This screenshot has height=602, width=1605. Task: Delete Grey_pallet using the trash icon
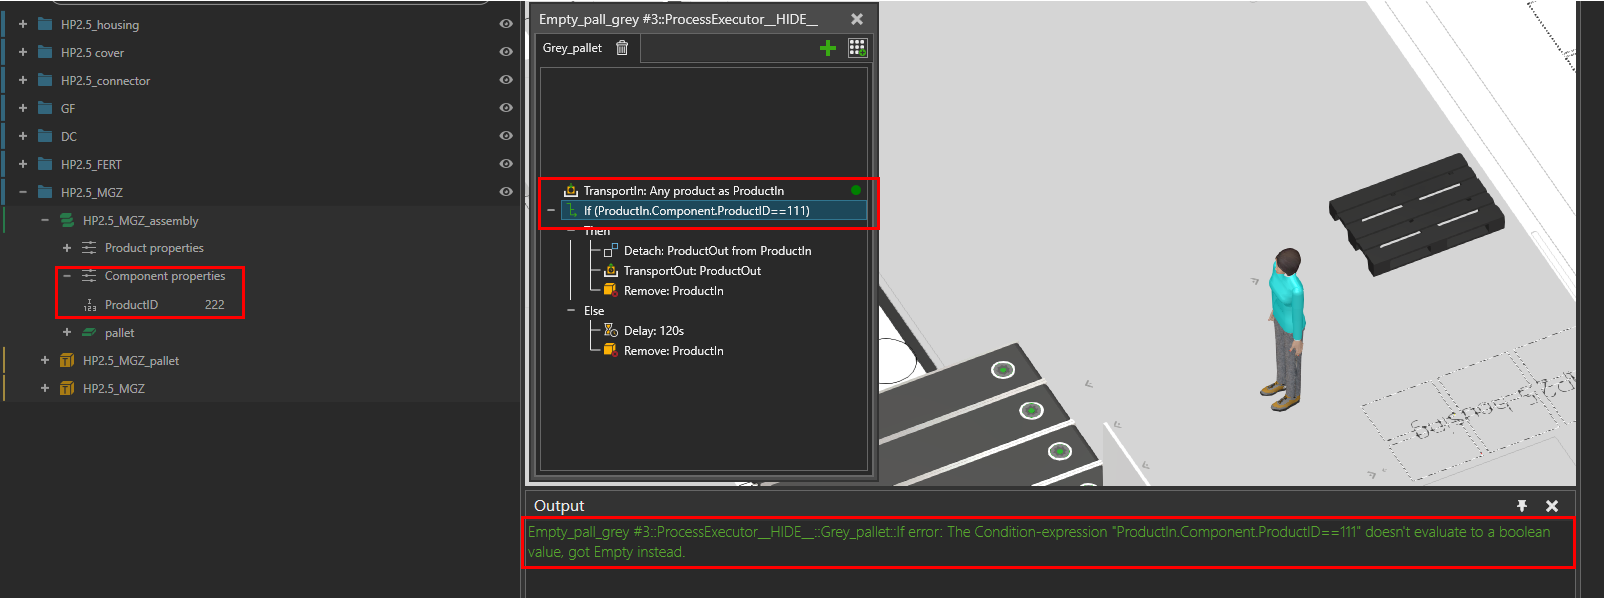622,48
